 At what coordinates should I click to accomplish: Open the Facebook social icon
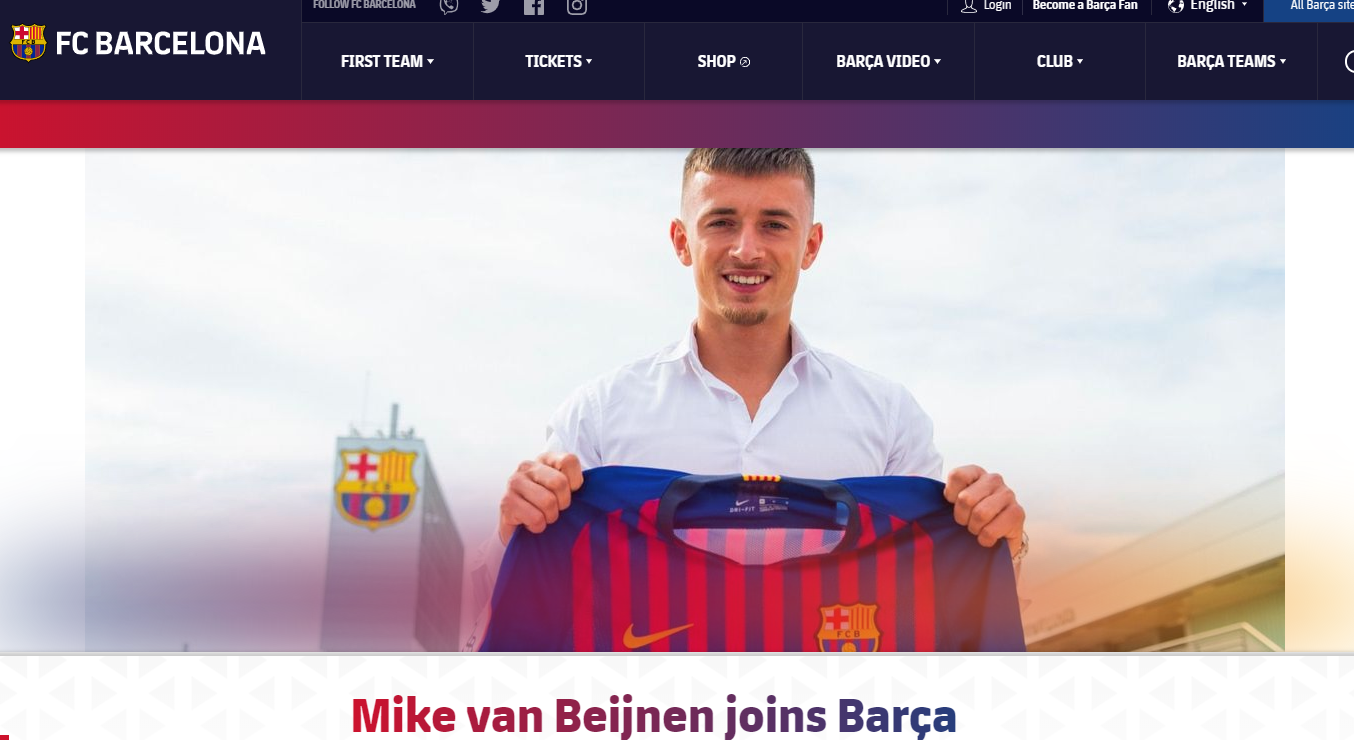(534, 6)
